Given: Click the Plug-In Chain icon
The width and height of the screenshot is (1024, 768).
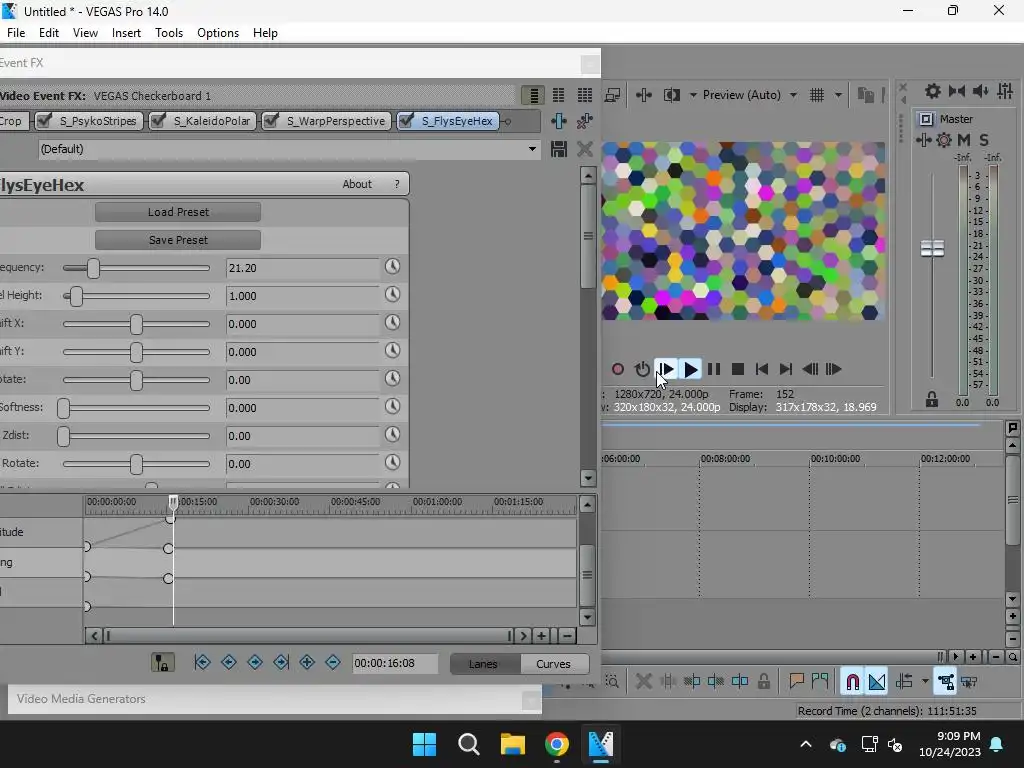Looking at the screenshot, I should 558,121.
